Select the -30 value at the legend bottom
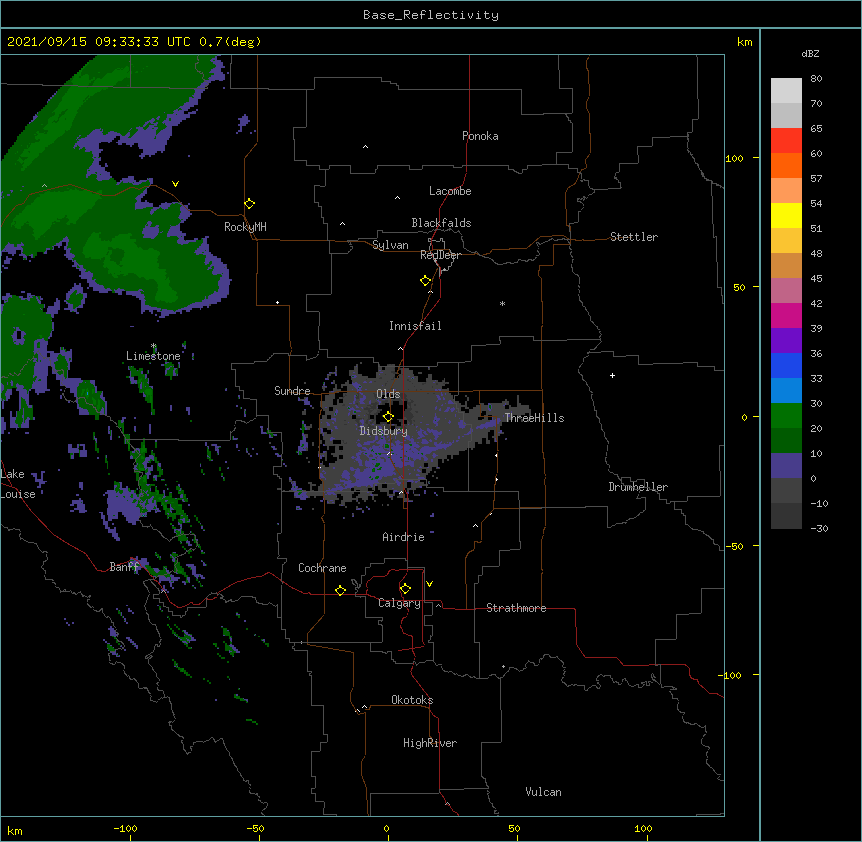The height and width of the screenshot is (842, 862). click(x=819, y=528)
